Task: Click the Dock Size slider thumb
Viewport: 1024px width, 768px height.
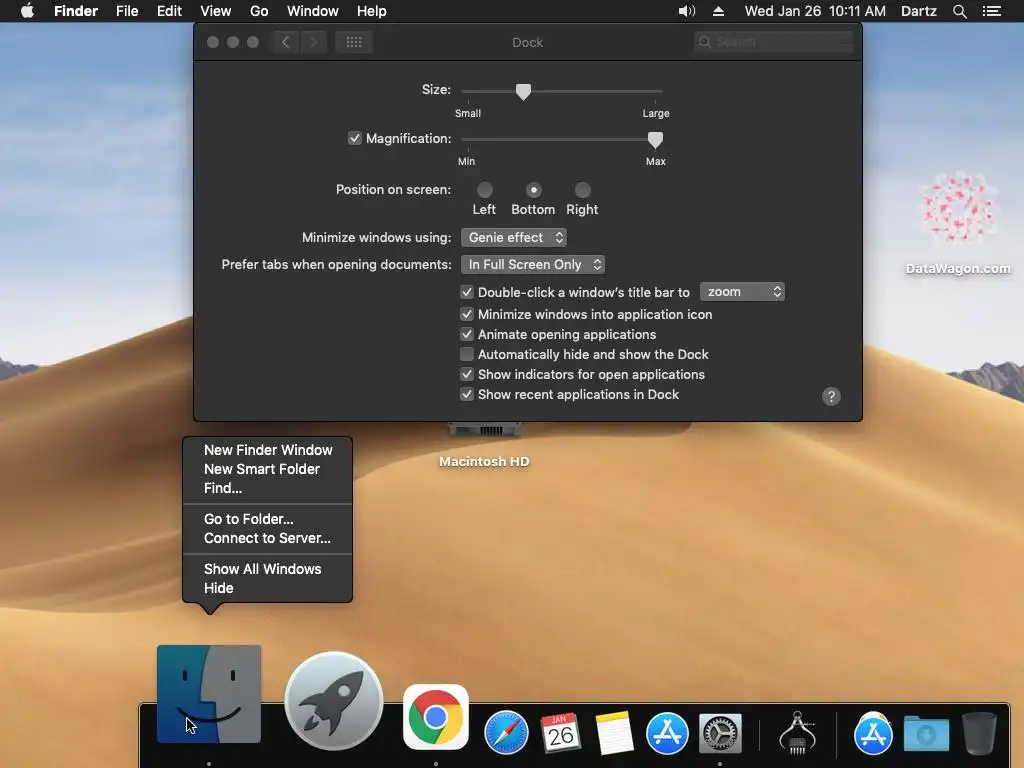Action: pyautogui.click(x=523, y=91)
